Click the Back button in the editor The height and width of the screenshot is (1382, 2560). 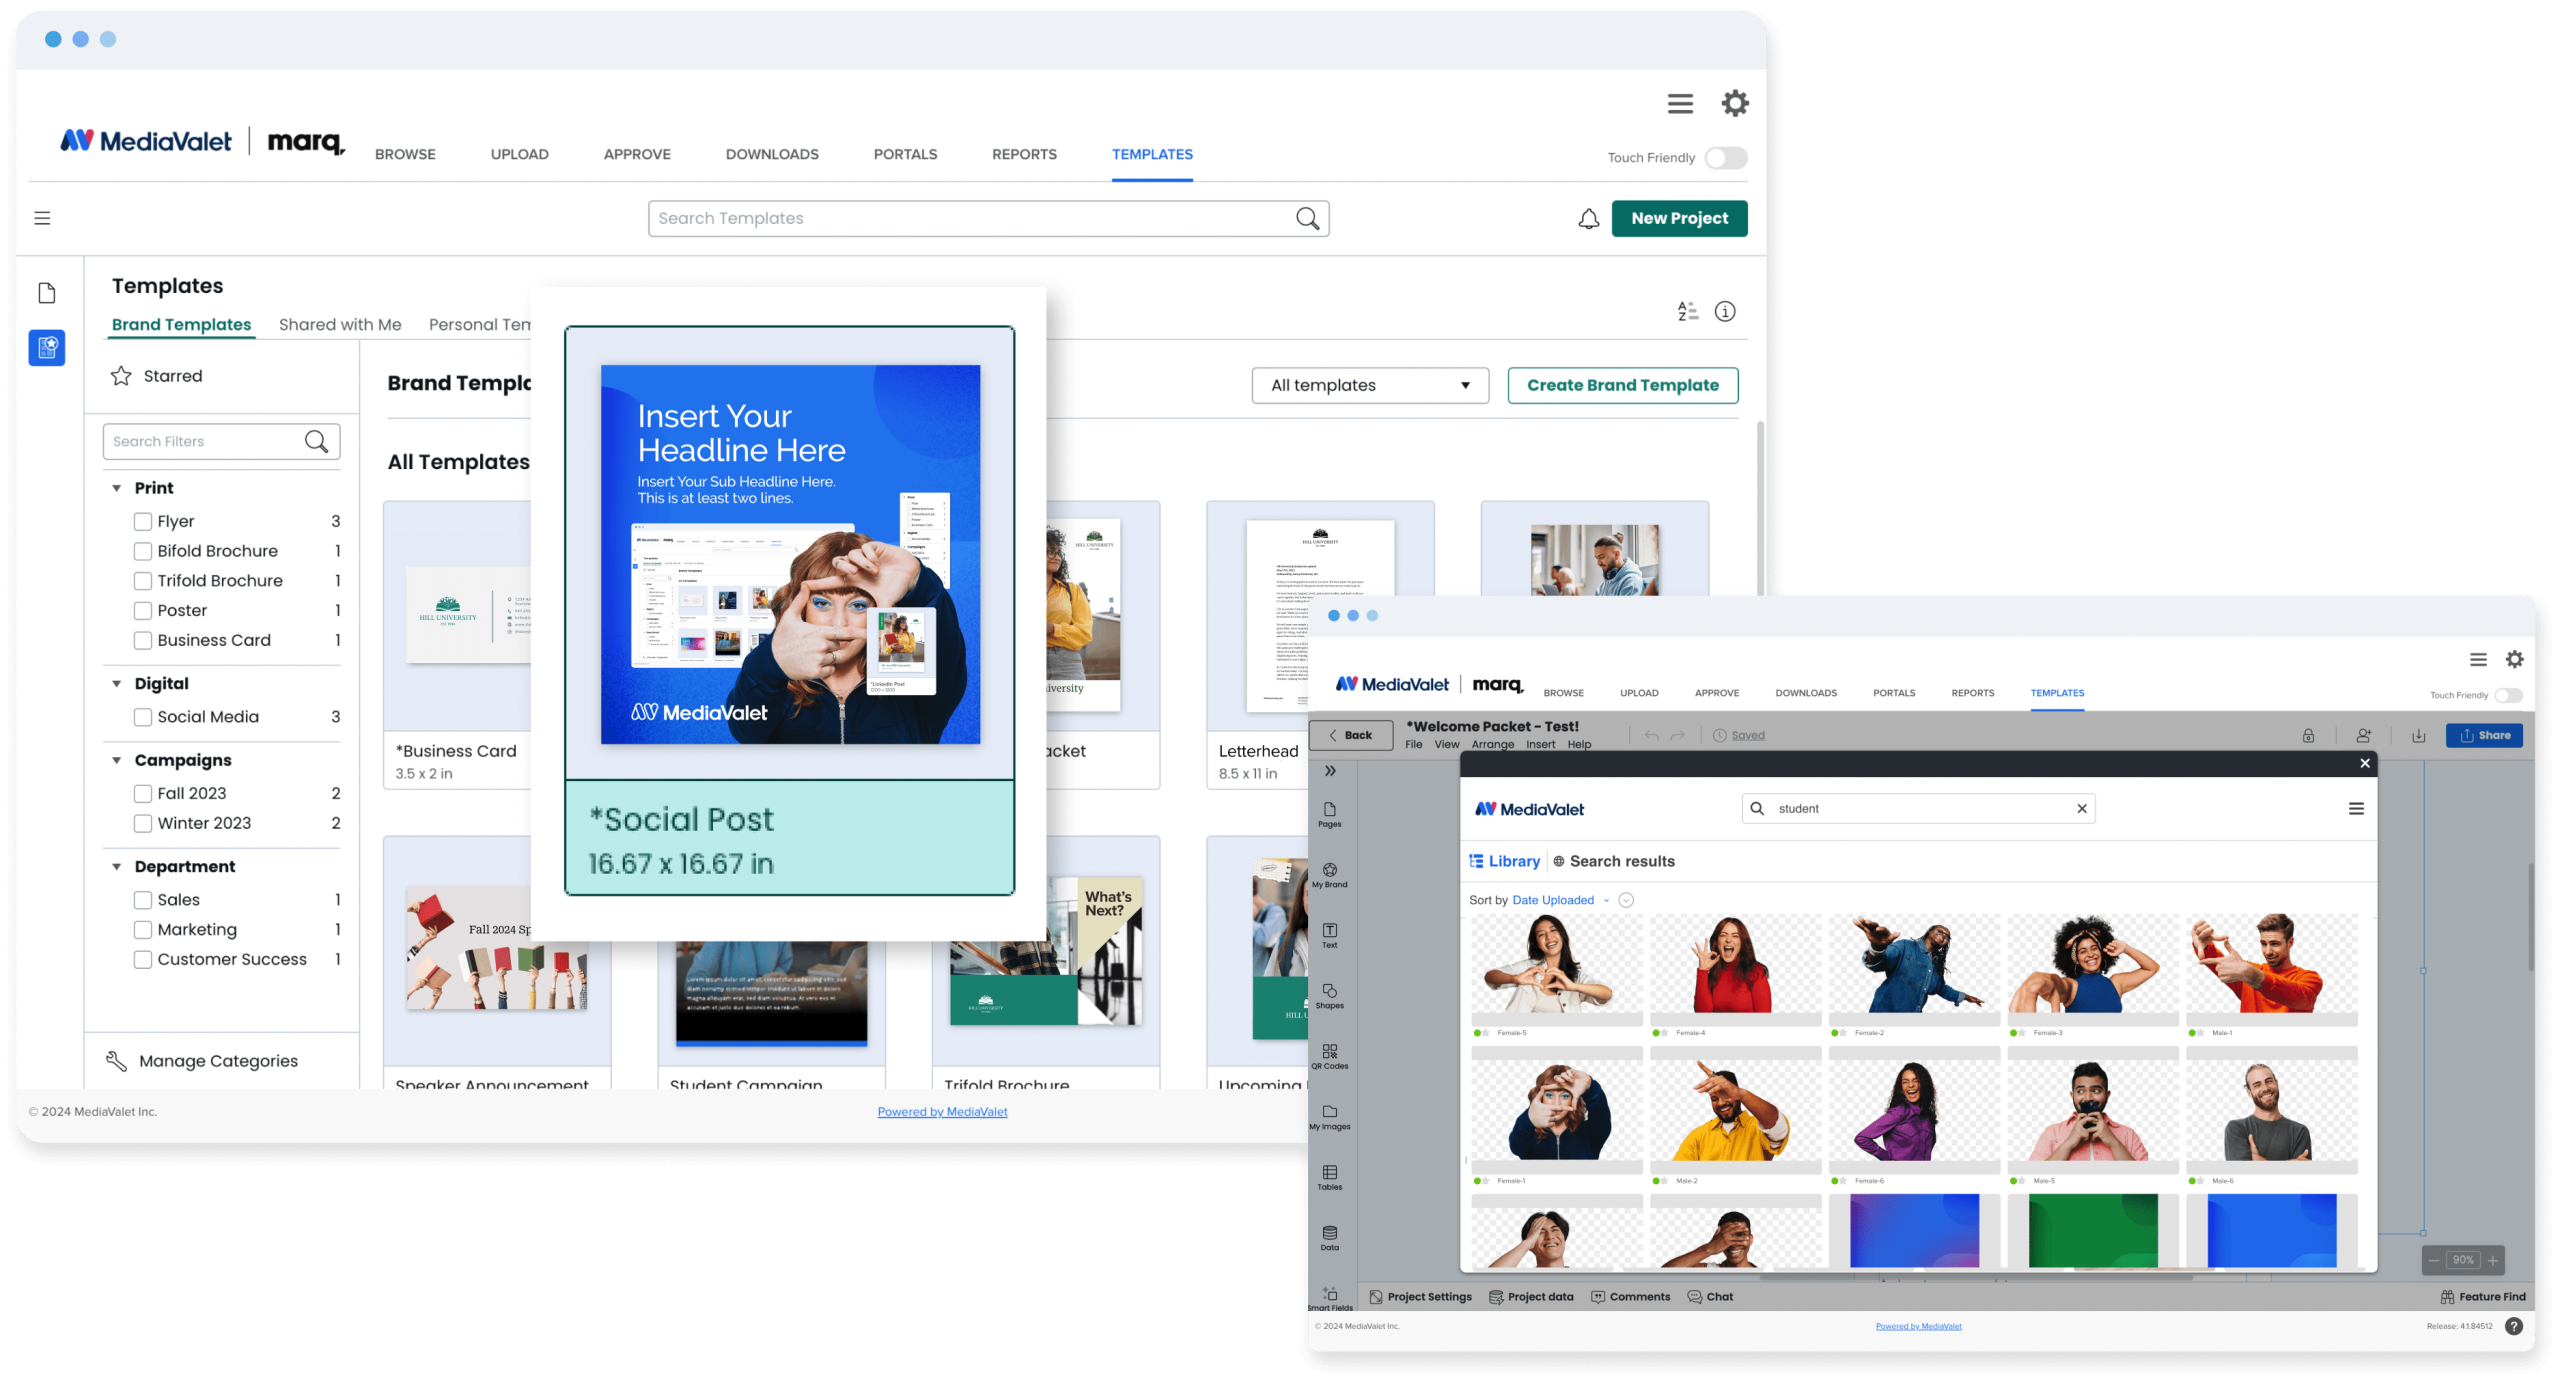(1350, 735)
